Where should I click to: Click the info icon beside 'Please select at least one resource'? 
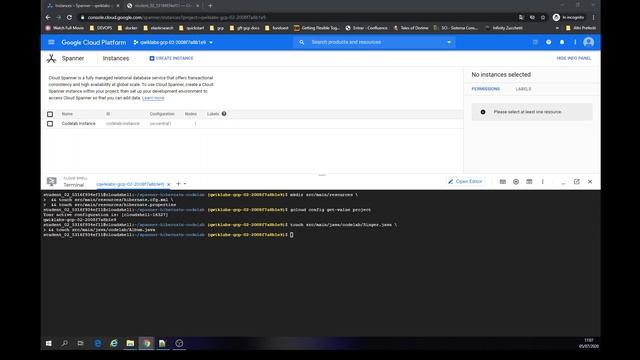(483, 112)
